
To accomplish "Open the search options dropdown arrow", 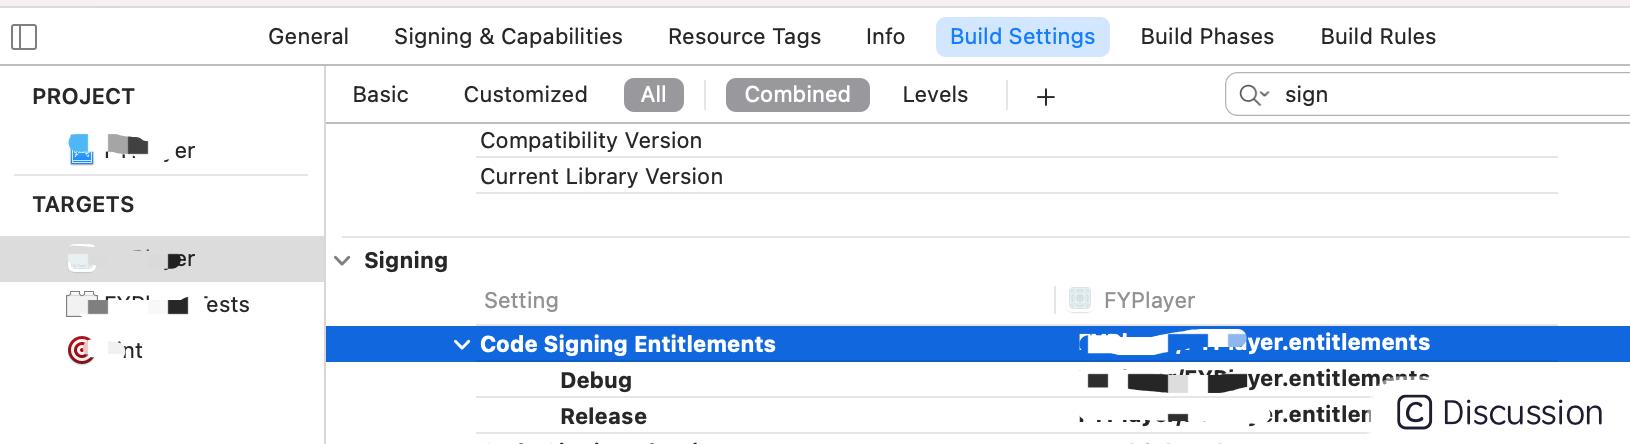I will (1265, 95).
